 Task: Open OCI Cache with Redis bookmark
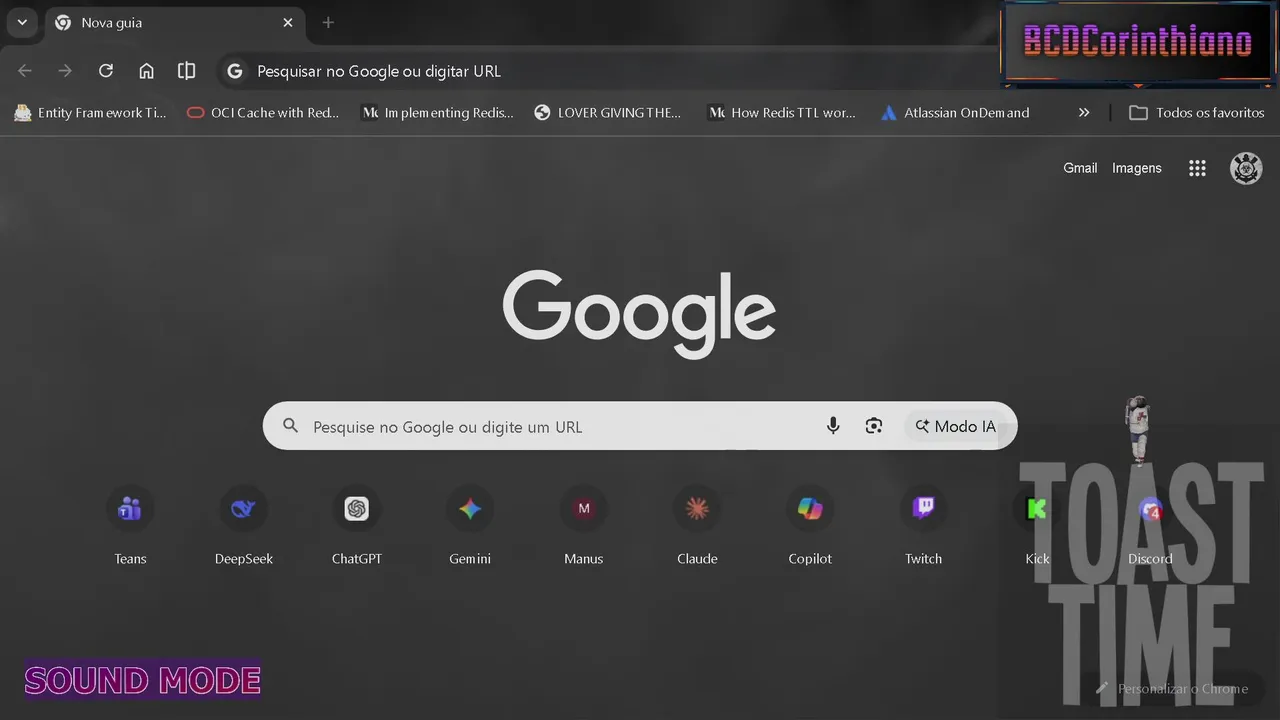pyautogui.click(x=264, y=113)
